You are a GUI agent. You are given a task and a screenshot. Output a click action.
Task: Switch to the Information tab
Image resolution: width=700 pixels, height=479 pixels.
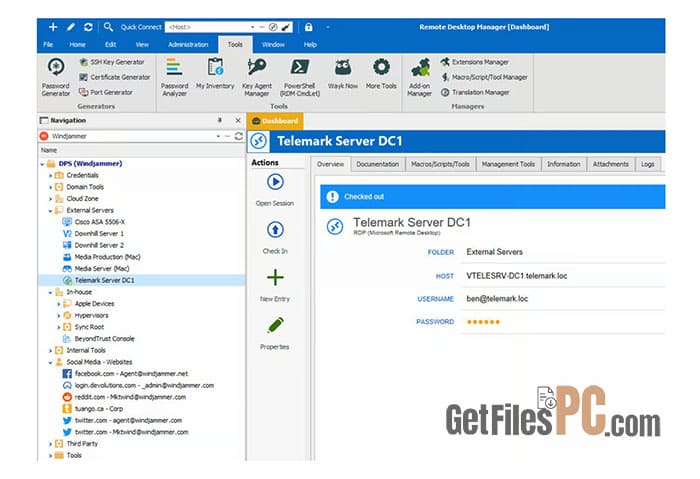pos(564,164)
